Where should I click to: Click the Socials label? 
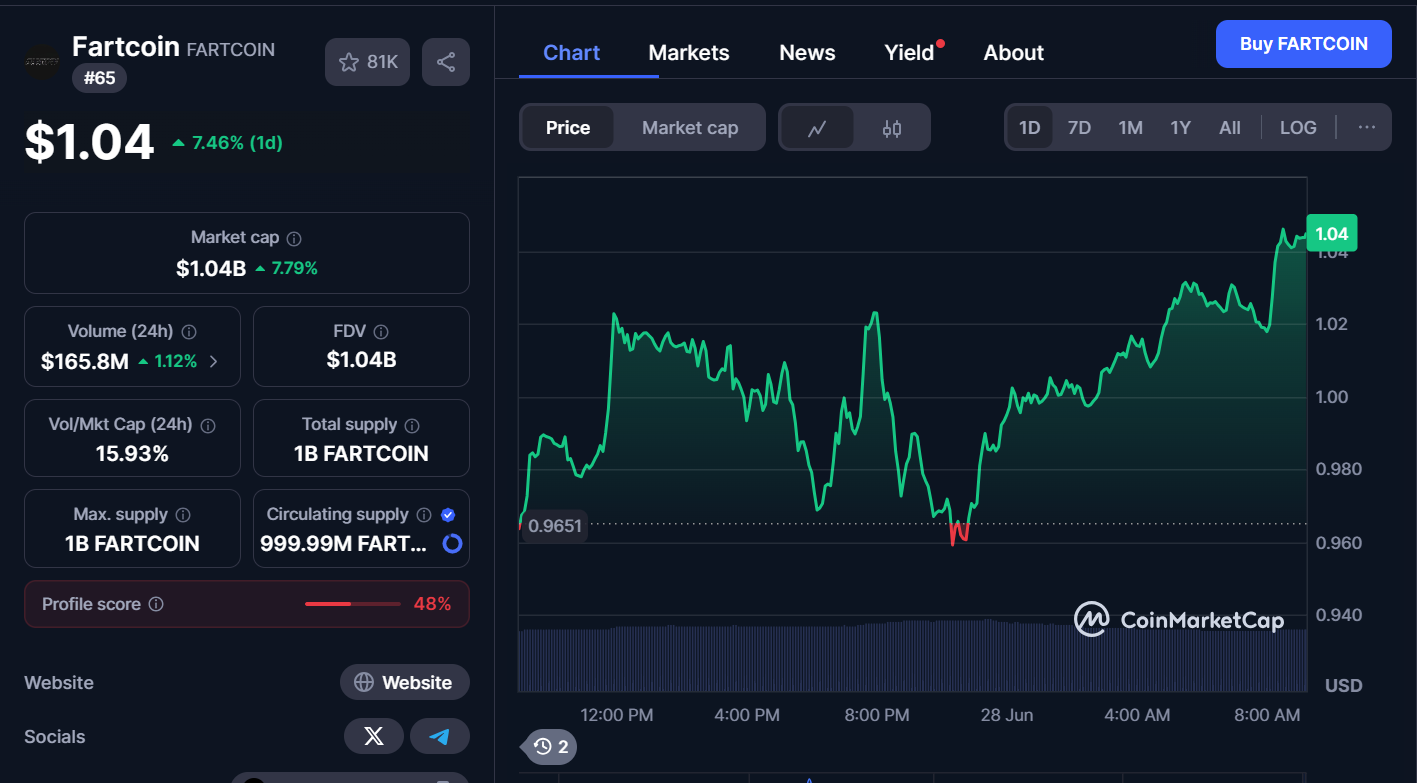point(55,737)
